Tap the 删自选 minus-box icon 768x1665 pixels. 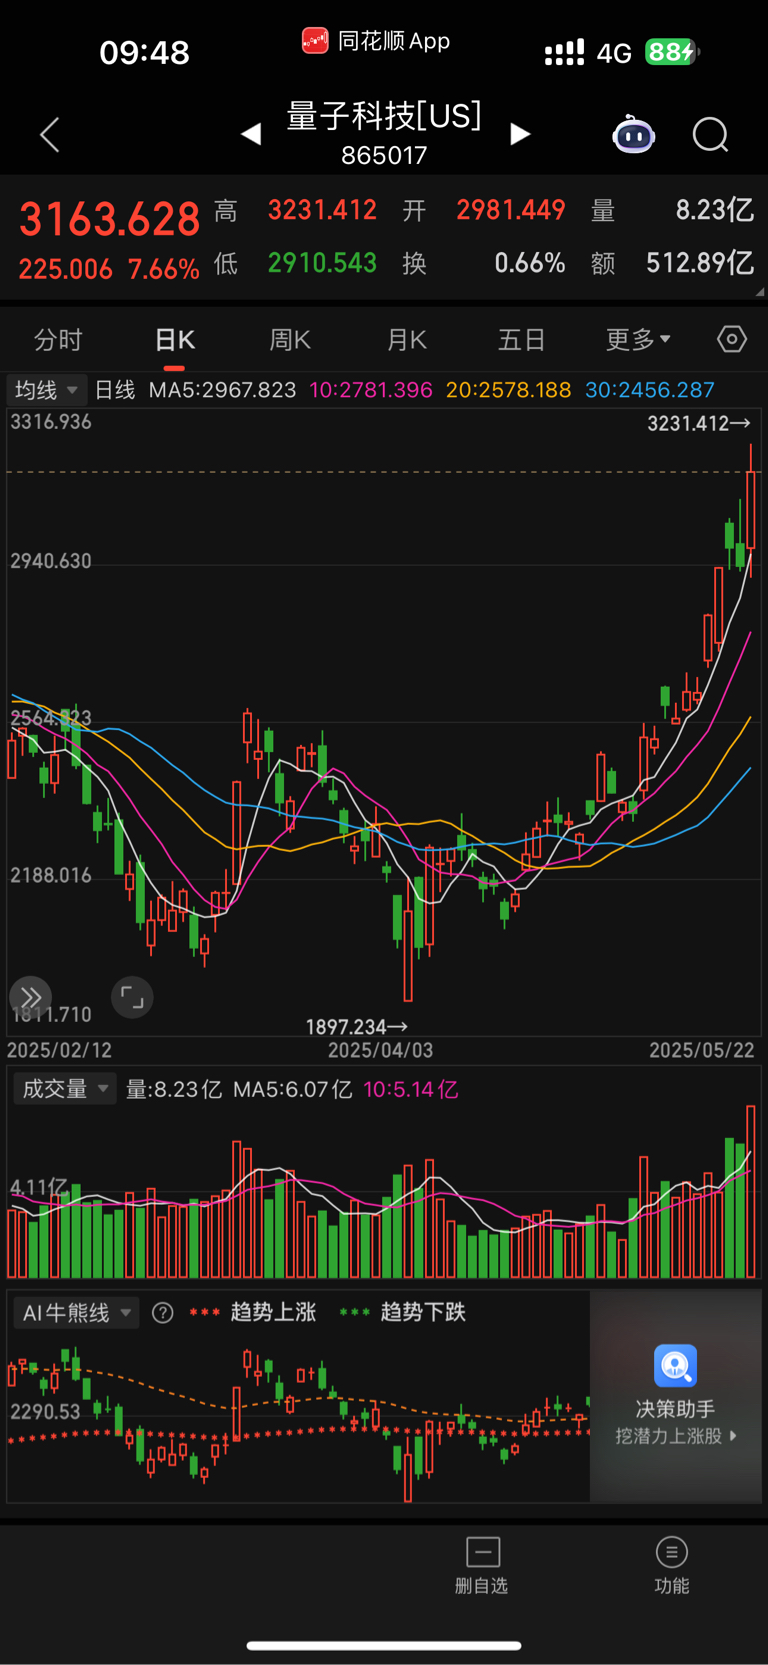coord(483,1552)
